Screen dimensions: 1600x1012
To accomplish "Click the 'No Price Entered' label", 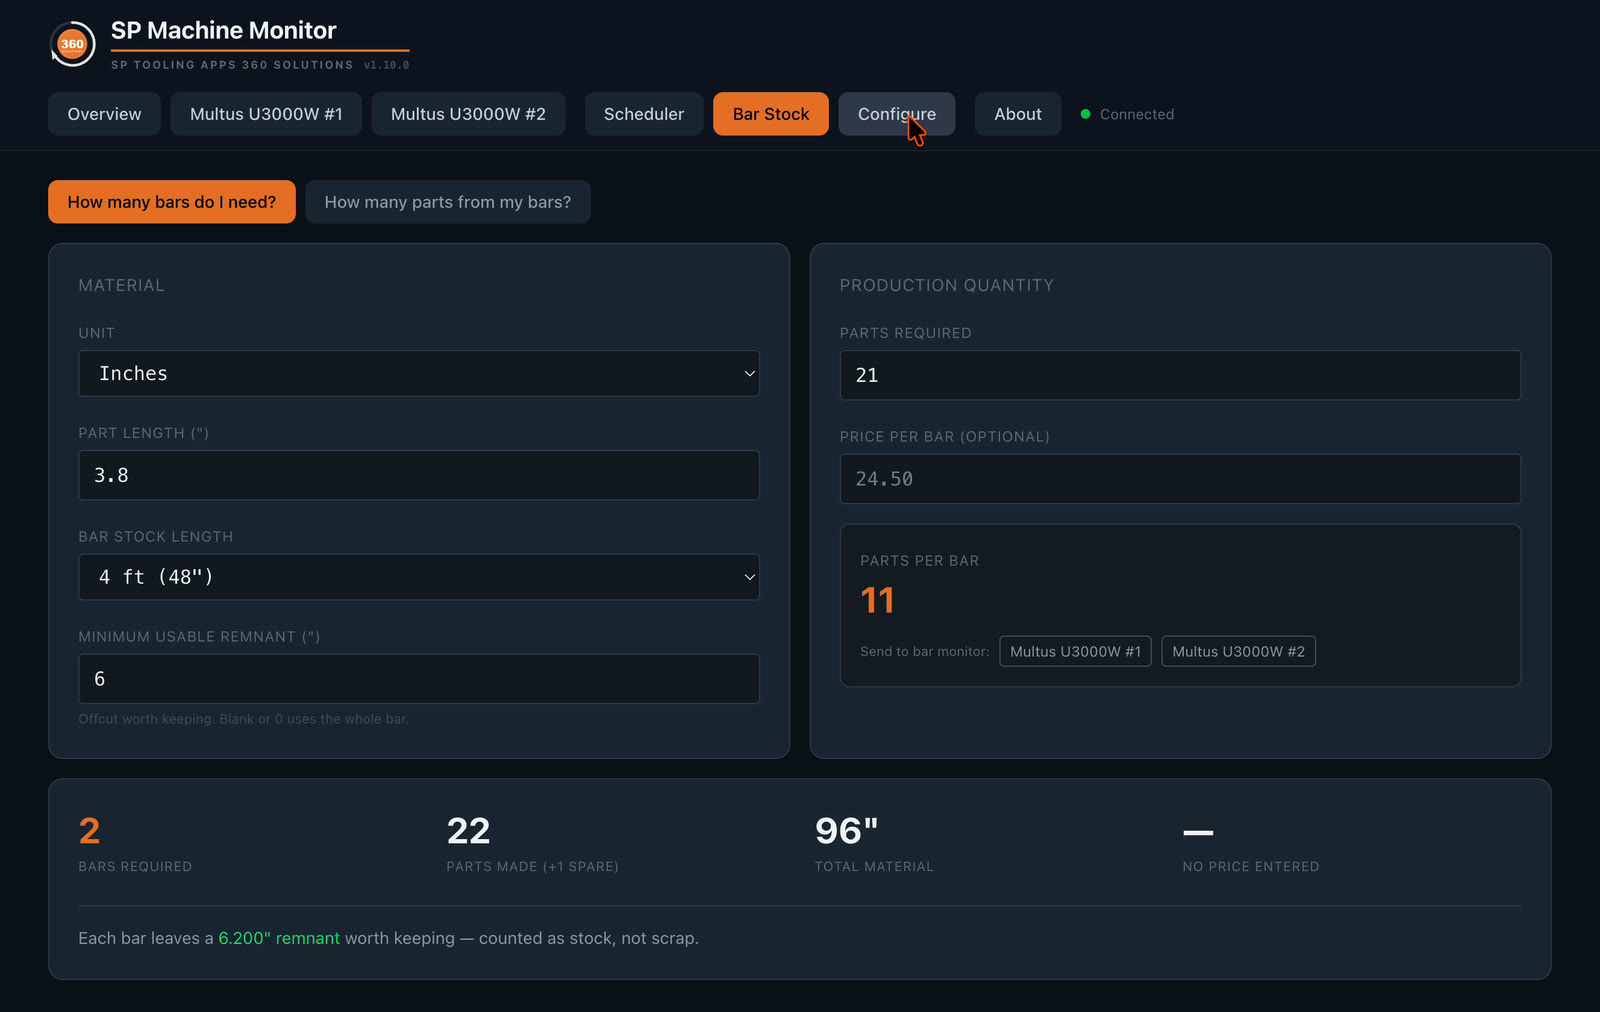I will point(1251,867).
